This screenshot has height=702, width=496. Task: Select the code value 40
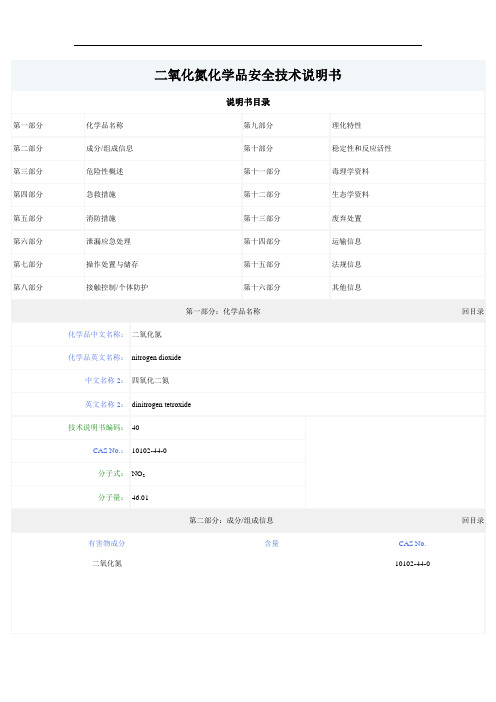pos(135,428)
